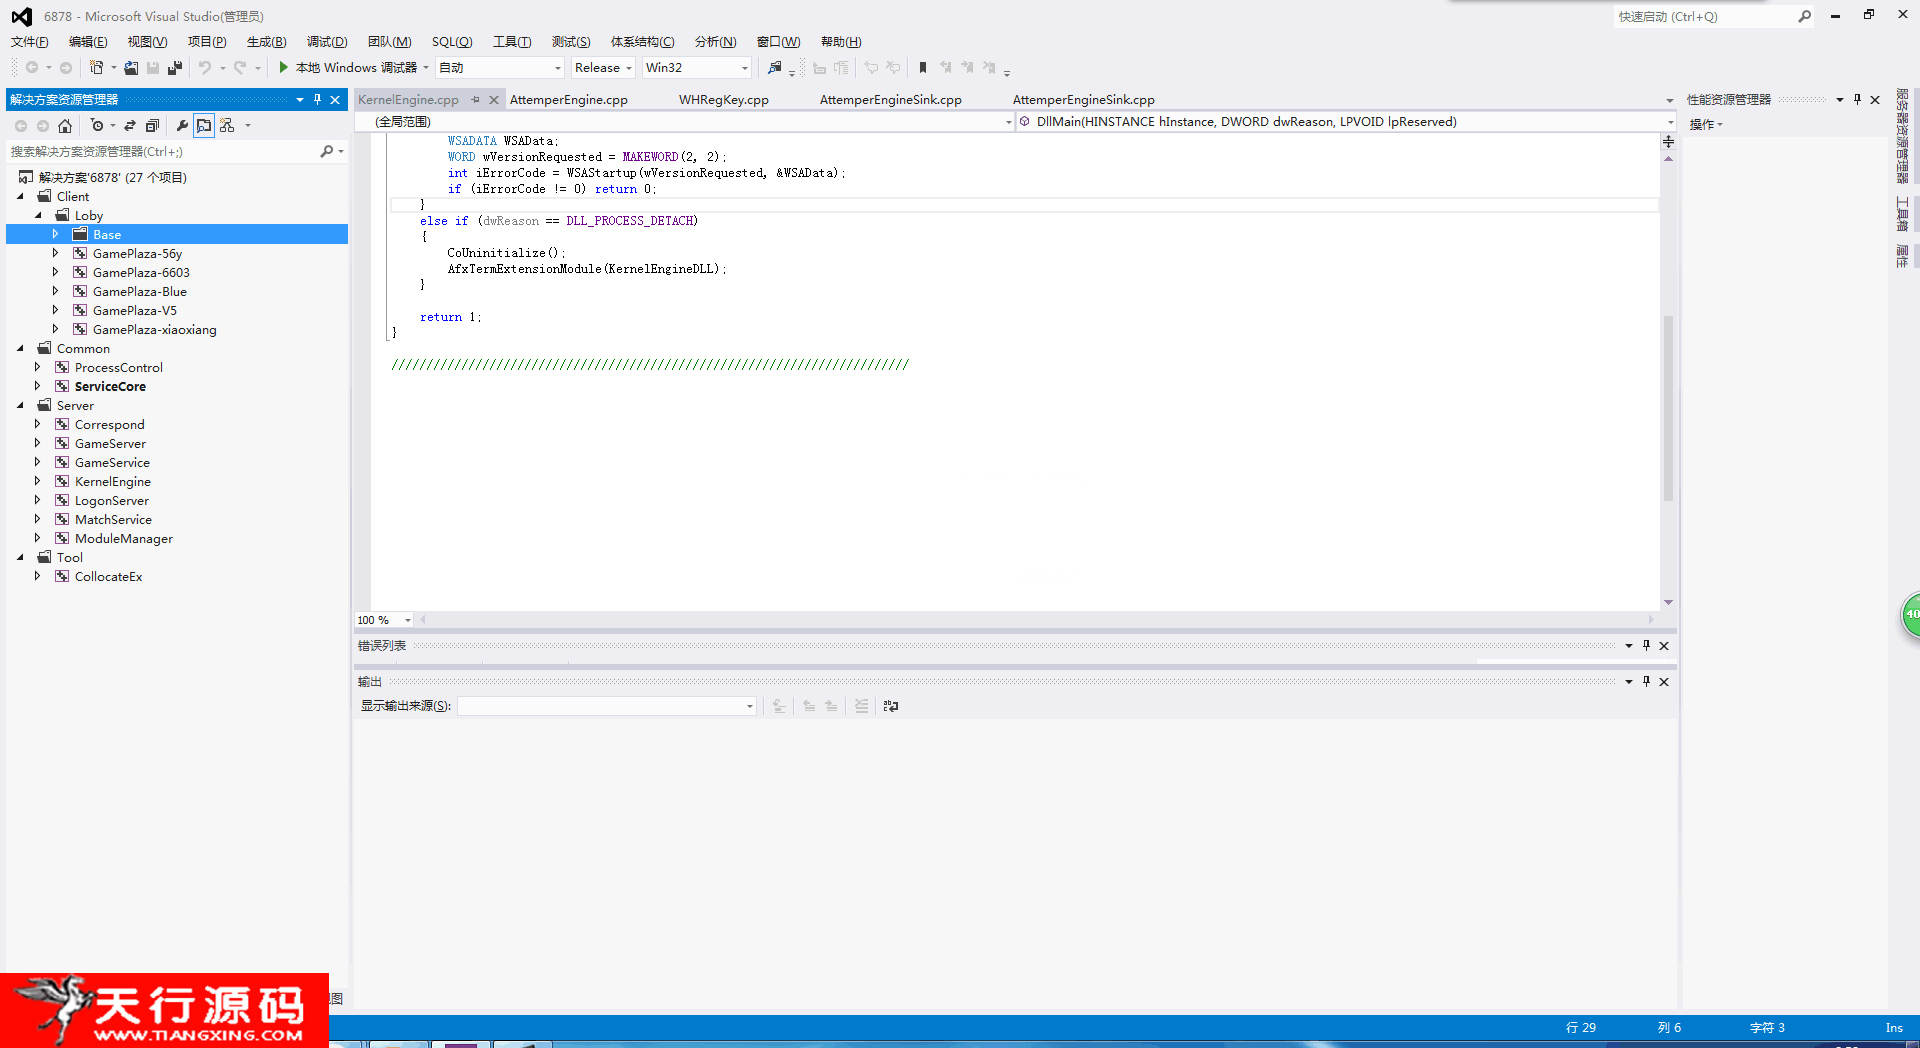Viewport: 1920px width, 1048px height.
Task: Open the Toolbox side tab
Action: (x=1902, y=215)
